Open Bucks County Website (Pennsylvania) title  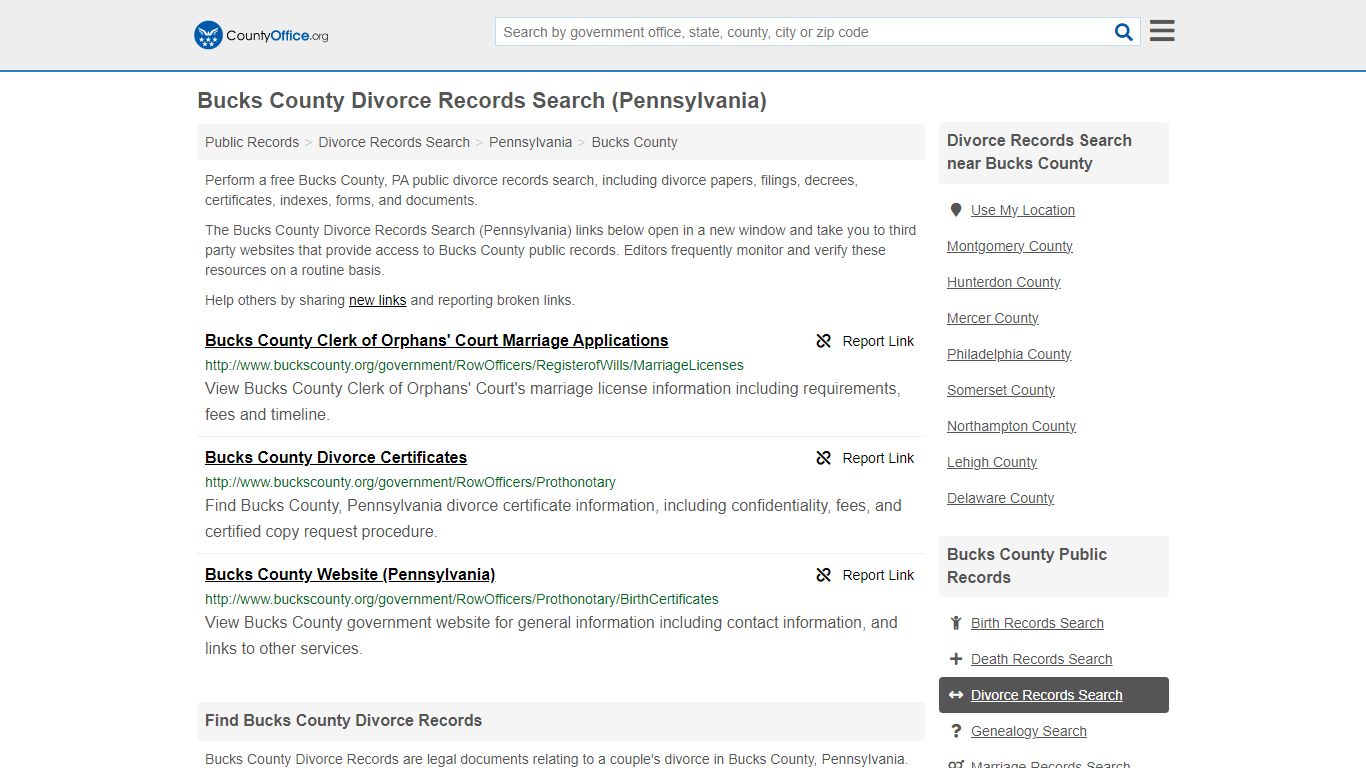(x=350, y=575)
